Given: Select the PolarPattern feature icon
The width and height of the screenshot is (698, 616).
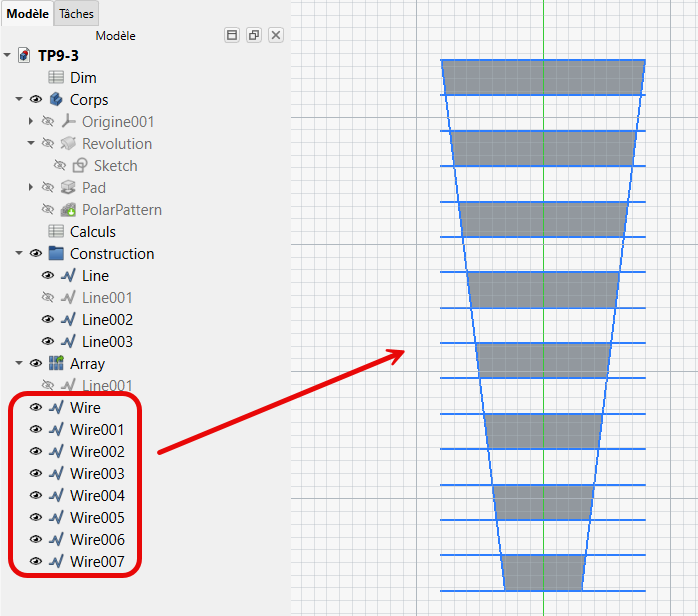Looking at the screenshot, I should pyautogui.click(x=68, y=210).
